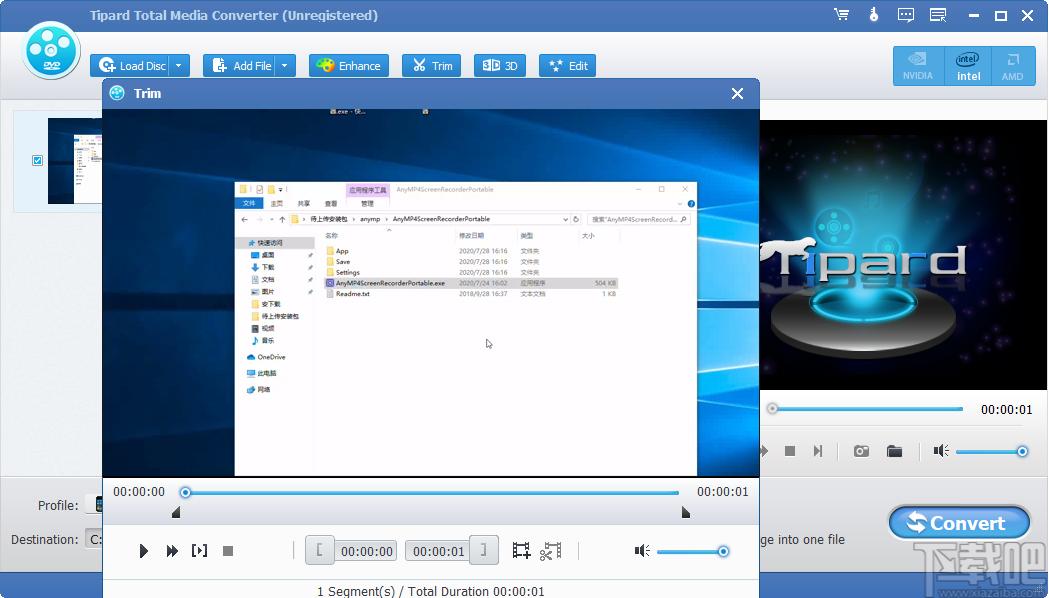Select the video thumbnail in file list
Screen dimensions: 1049x598
coord(75,161)
